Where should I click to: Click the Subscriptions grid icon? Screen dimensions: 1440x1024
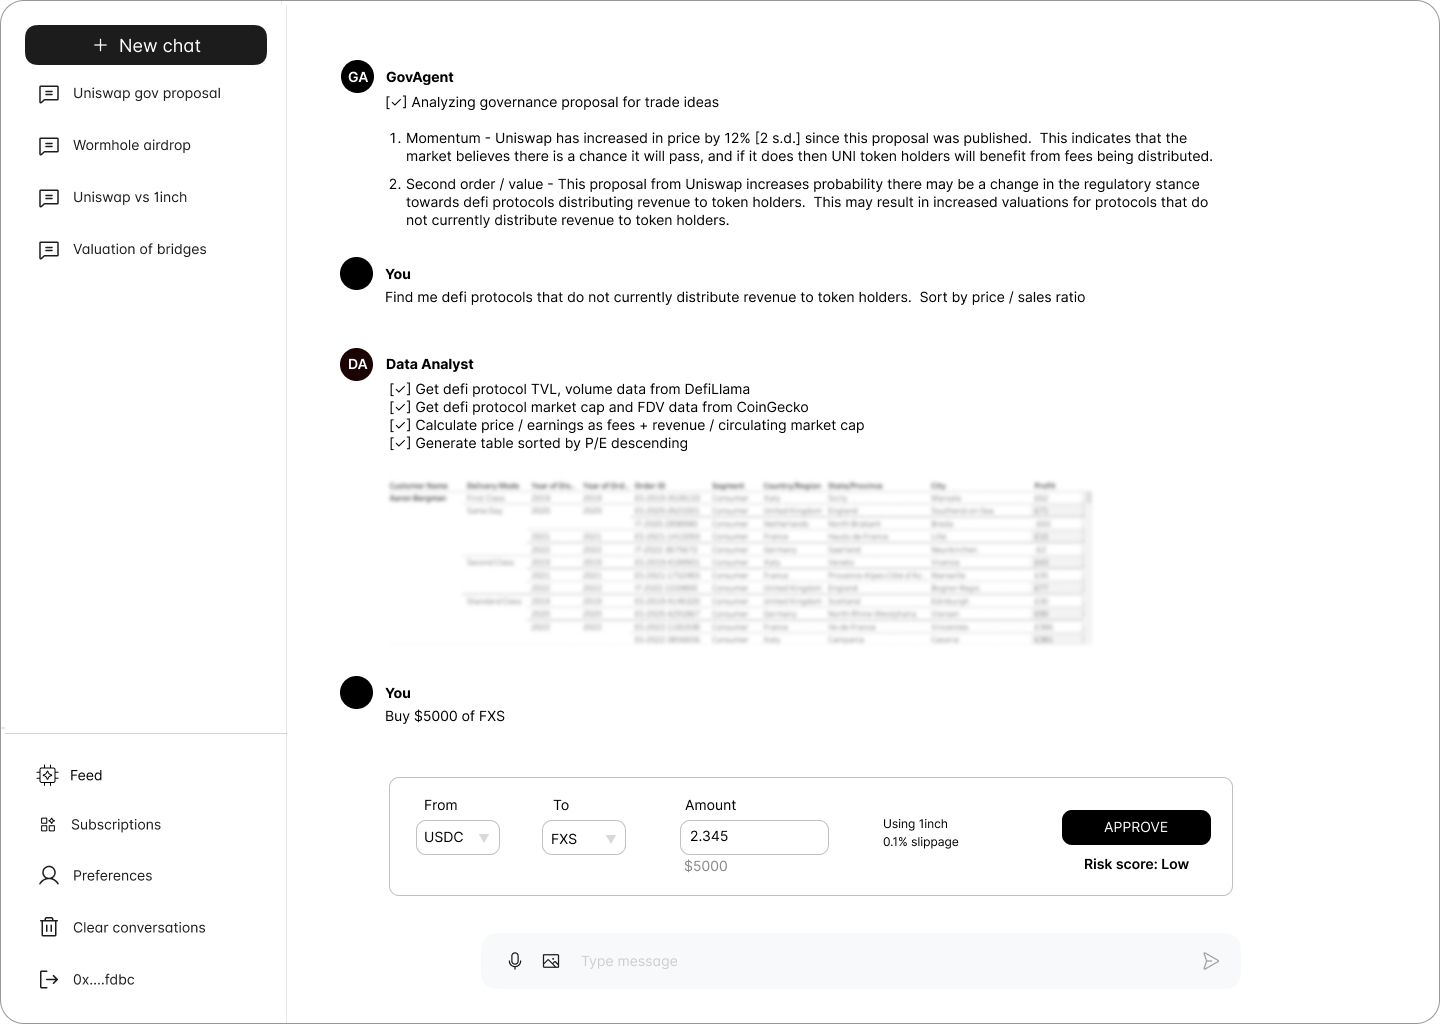tap(48, 824)
